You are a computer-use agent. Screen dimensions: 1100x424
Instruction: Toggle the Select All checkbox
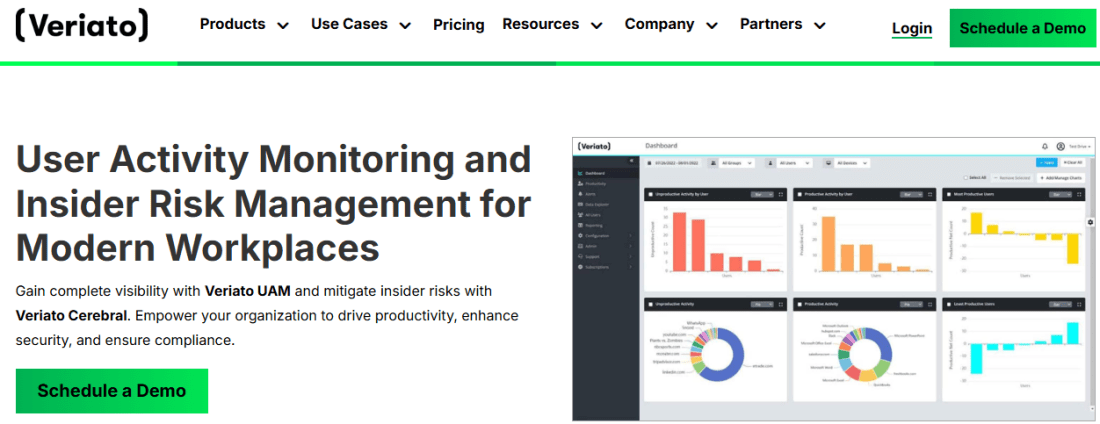point(966,178)
